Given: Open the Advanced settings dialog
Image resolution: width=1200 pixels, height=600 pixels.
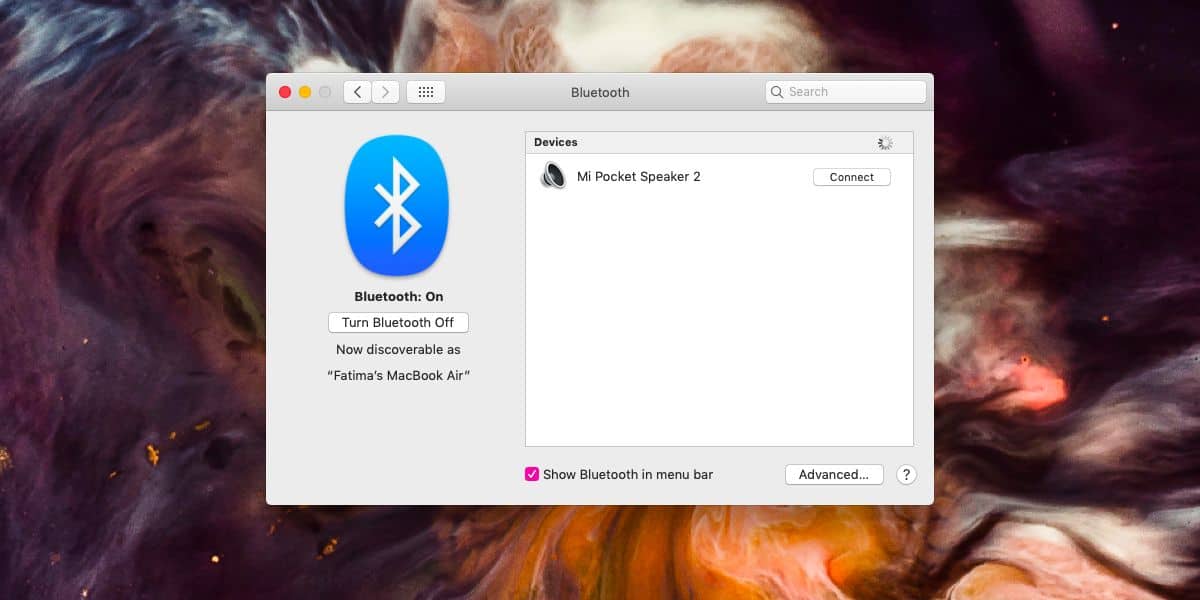Looking at the screenshot, I should pos(834,474).
